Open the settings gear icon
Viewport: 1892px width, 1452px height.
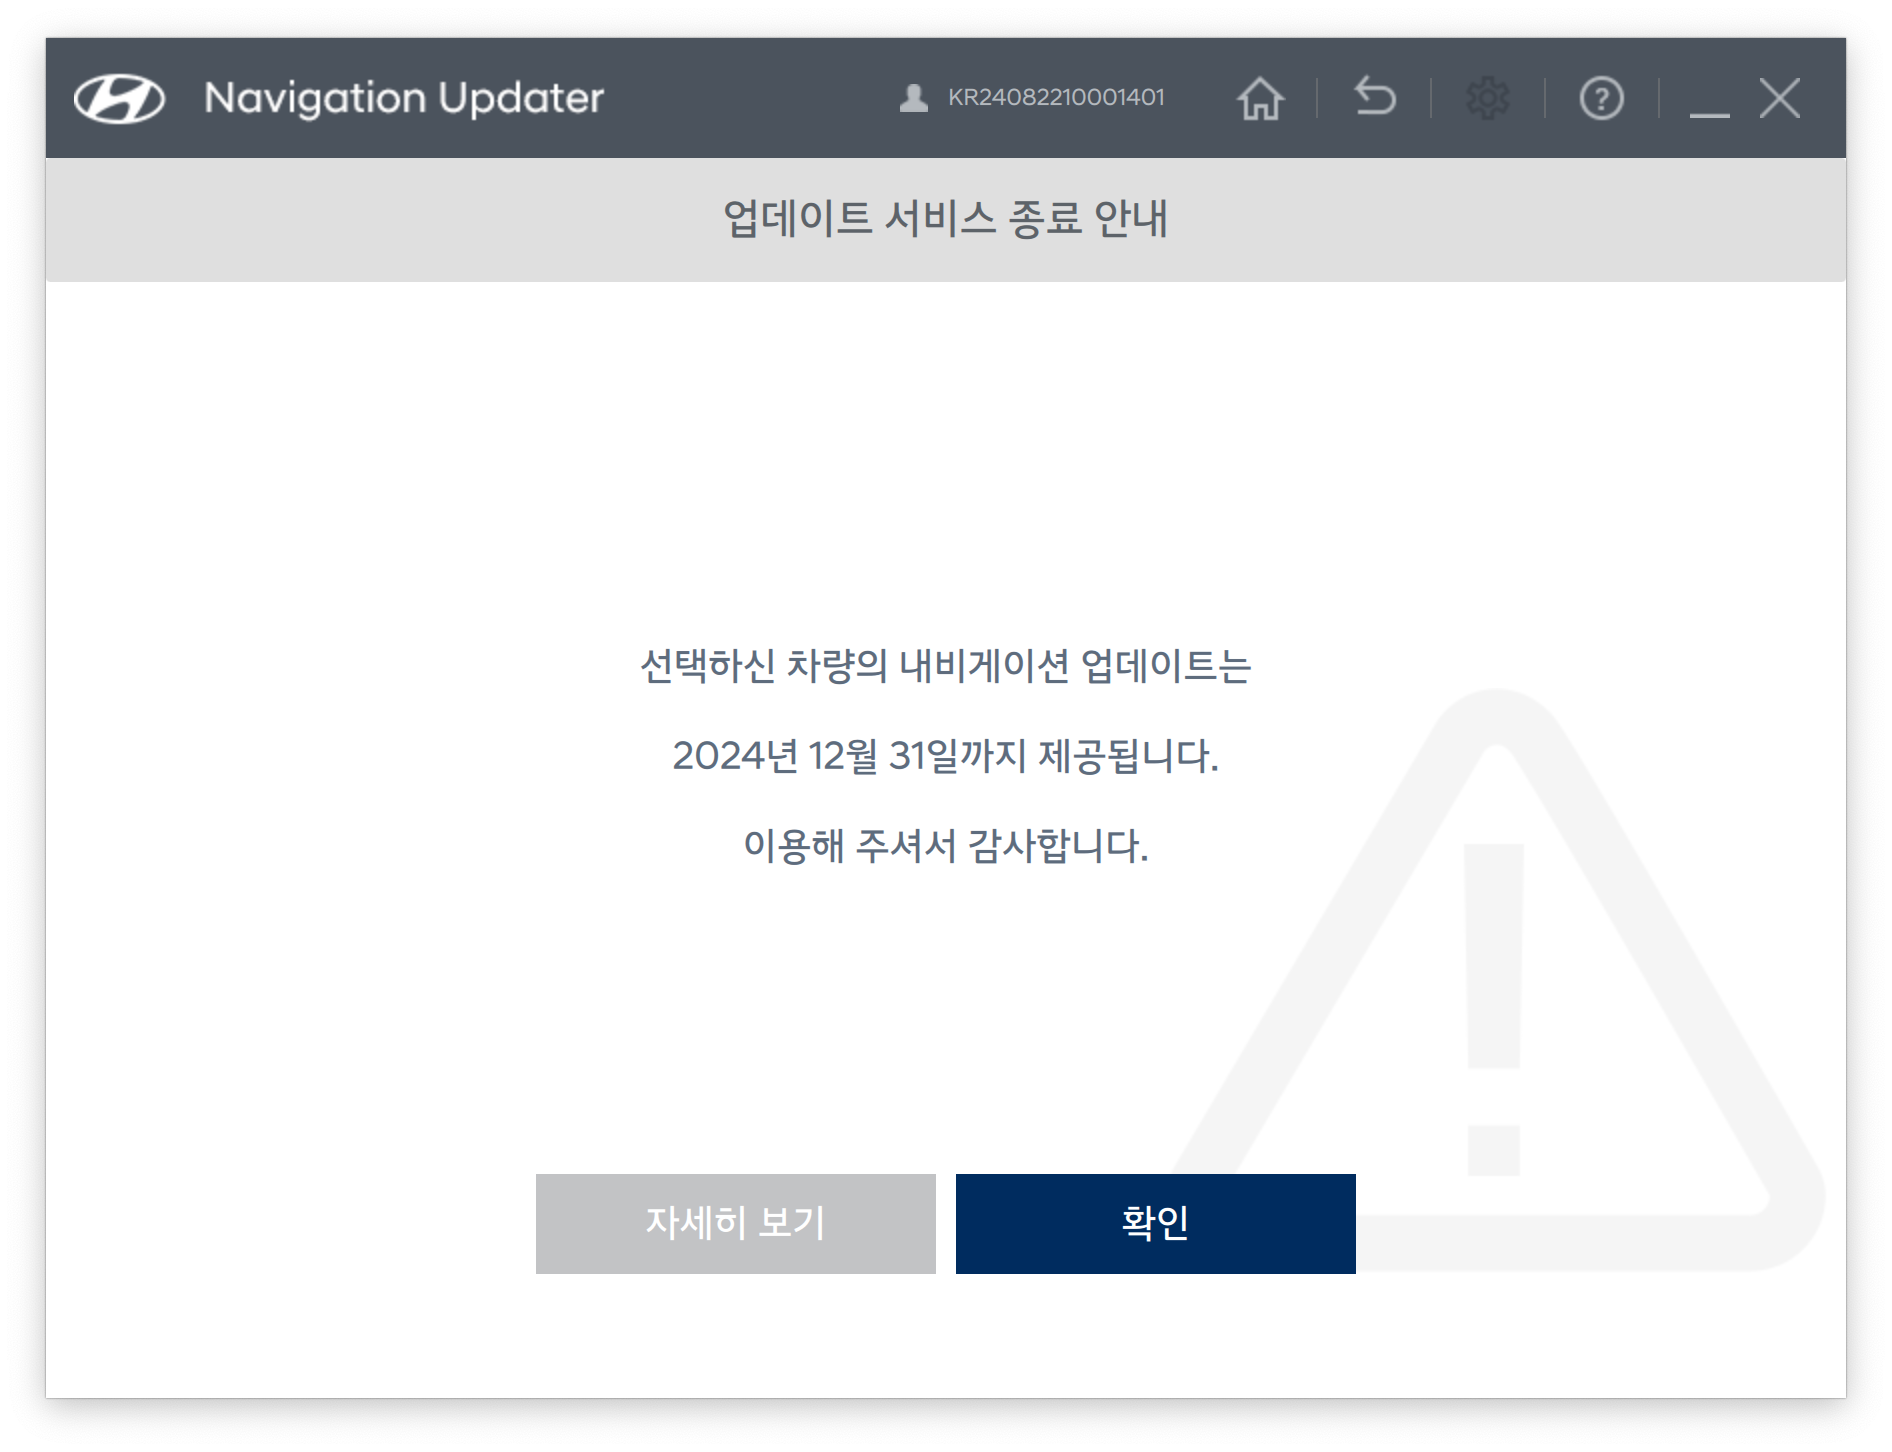coord(1488,98)
